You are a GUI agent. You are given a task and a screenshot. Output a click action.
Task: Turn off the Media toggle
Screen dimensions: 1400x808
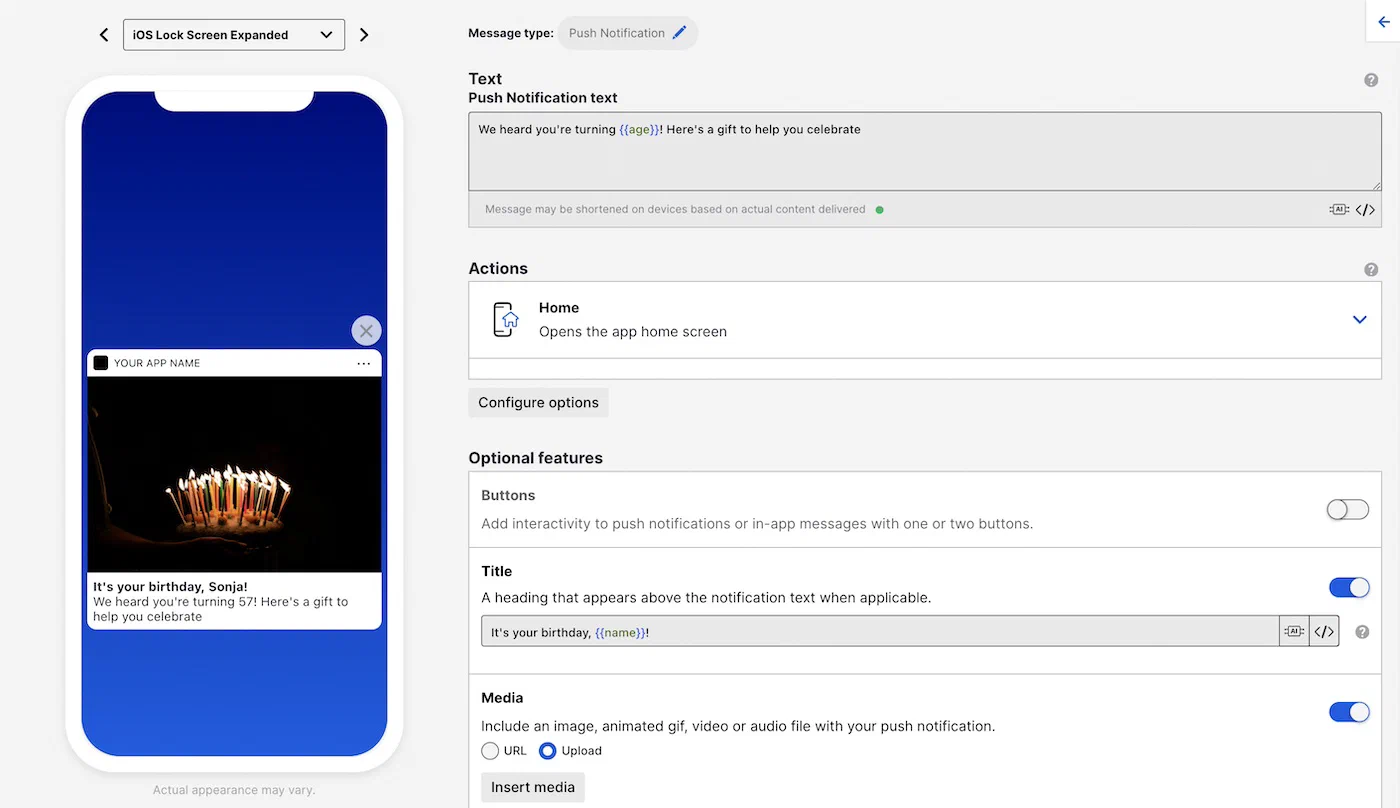tap(1349, 711)
